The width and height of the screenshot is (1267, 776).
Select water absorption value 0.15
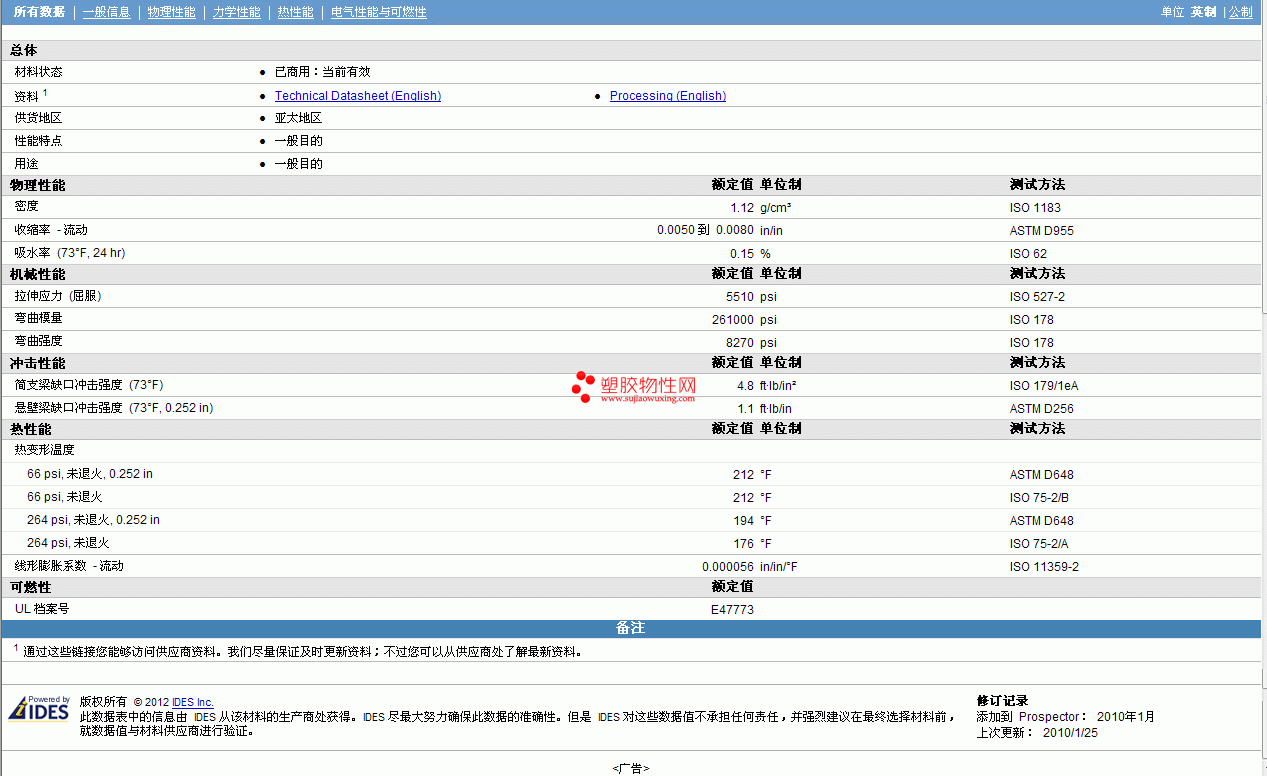742,254
